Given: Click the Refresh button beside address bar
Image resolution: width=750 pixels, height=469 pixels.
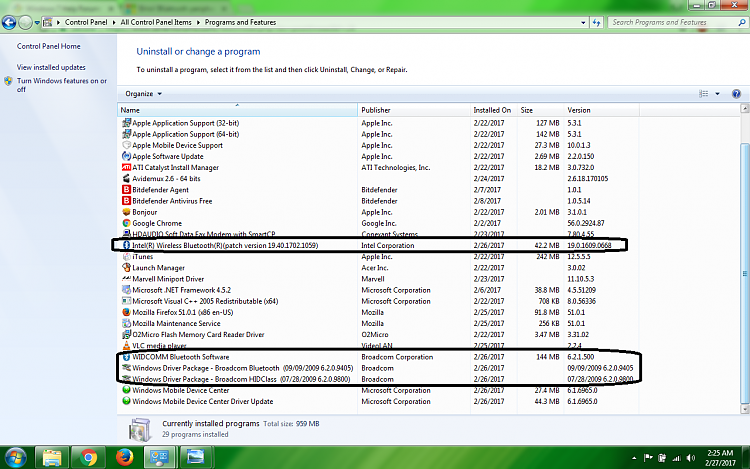Looking at the screenshot, I should (596, 22).
